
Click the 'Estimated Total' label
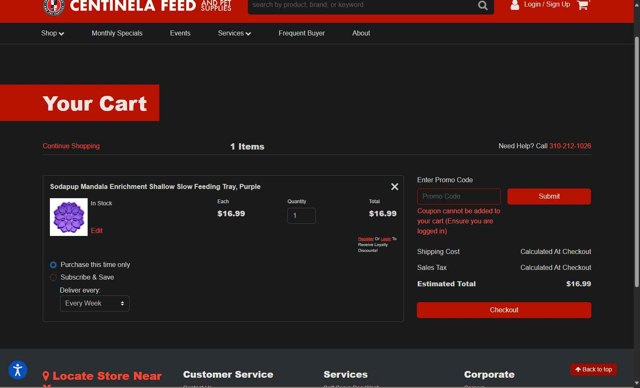446,284
